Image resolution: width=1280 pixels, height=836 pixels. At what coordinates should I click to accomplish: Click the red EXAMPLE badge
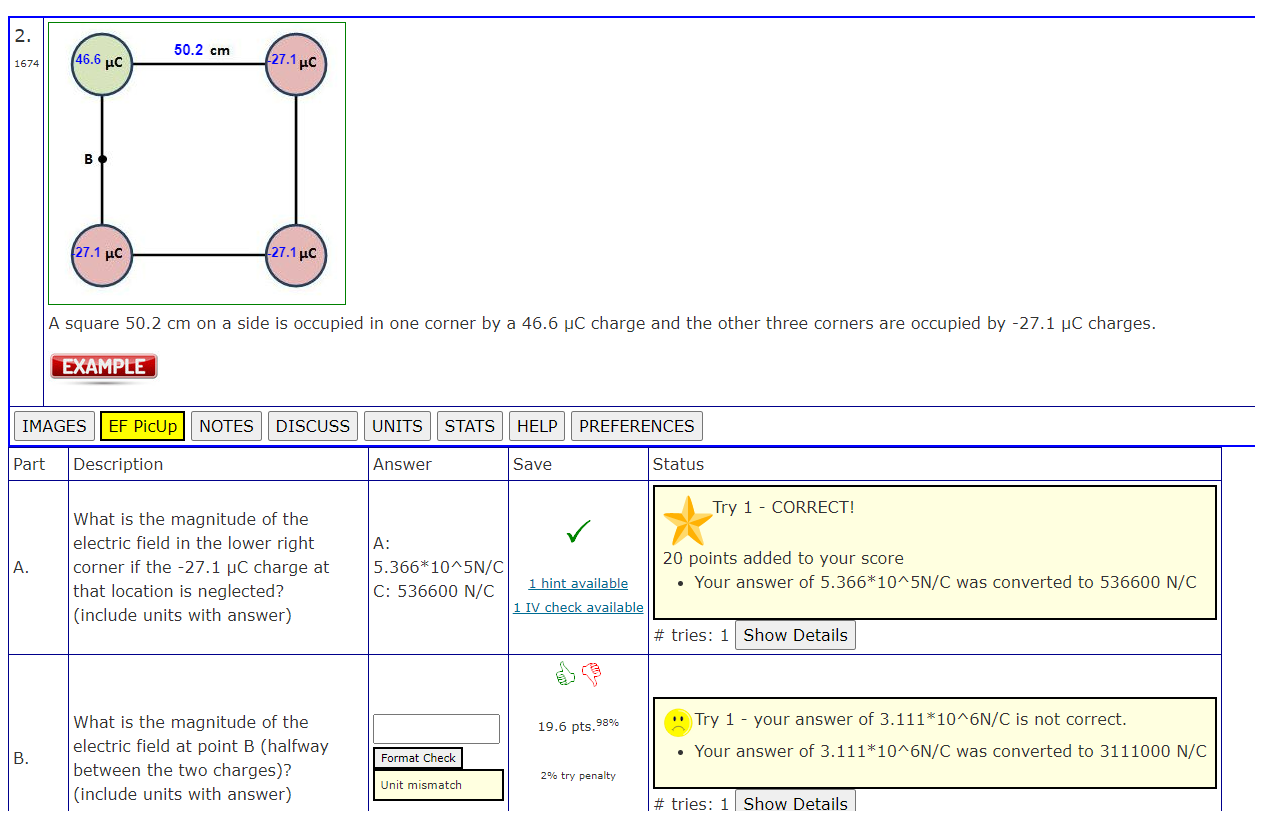point(103,367)
